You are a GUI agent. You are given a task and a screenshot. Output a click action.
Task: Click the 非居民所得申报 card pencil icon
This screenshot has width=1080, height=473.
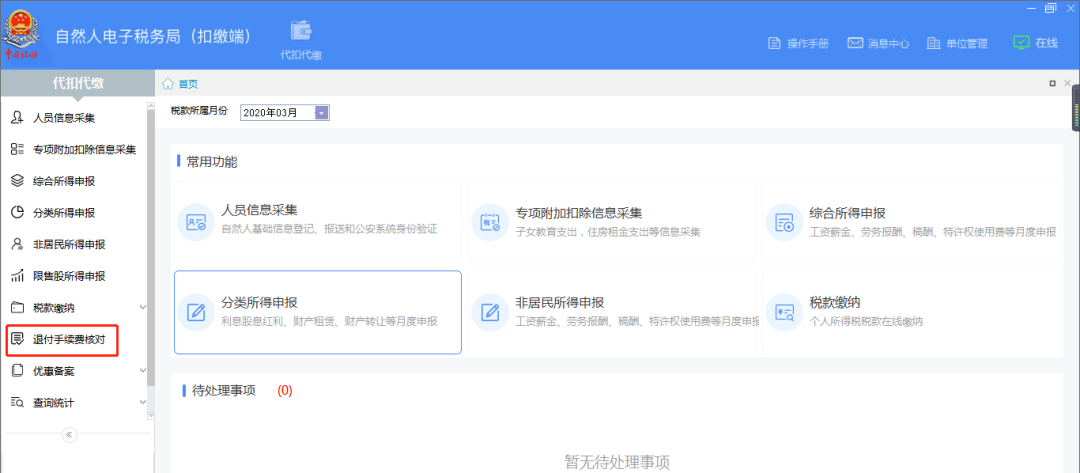tap(490, 312)
